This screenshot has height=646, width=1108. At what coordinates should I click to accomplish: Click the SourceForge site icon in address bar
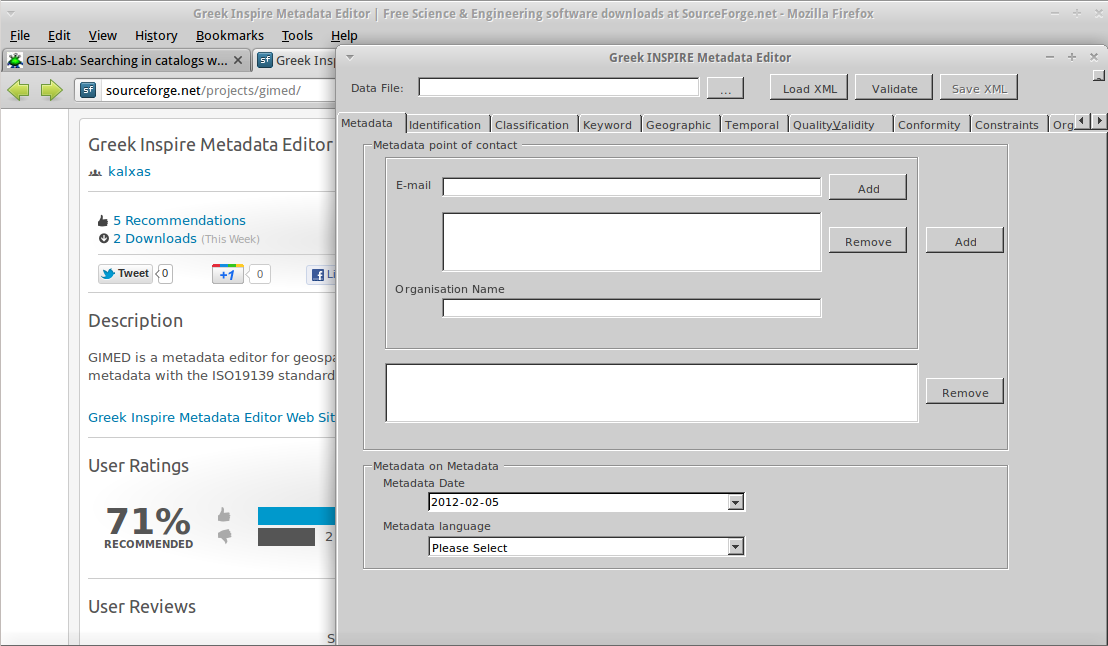(x=88, y=90)
